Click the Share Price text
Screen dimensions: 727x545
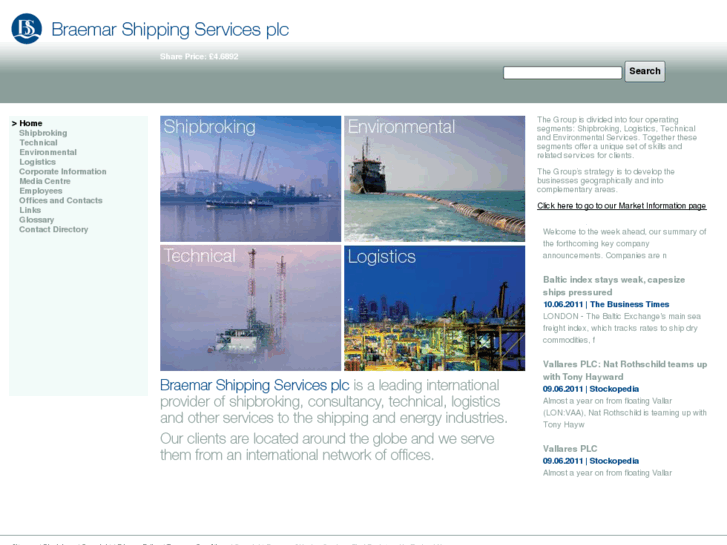coord(199,57)
